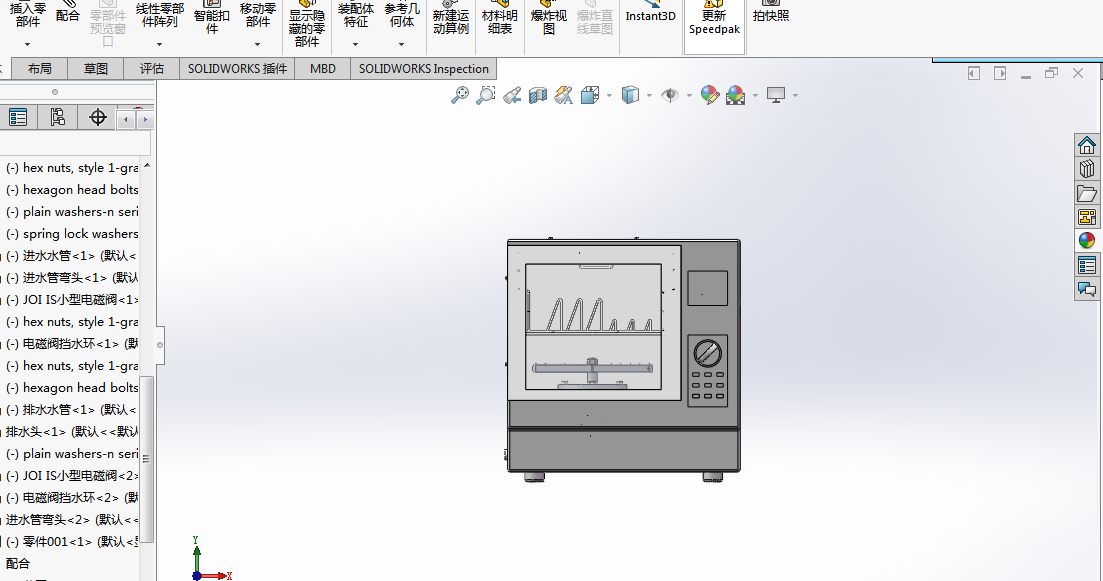Open Apply Scene dropdown arrow
Screen dimensions: 1103x581
[x=755, y=95]
